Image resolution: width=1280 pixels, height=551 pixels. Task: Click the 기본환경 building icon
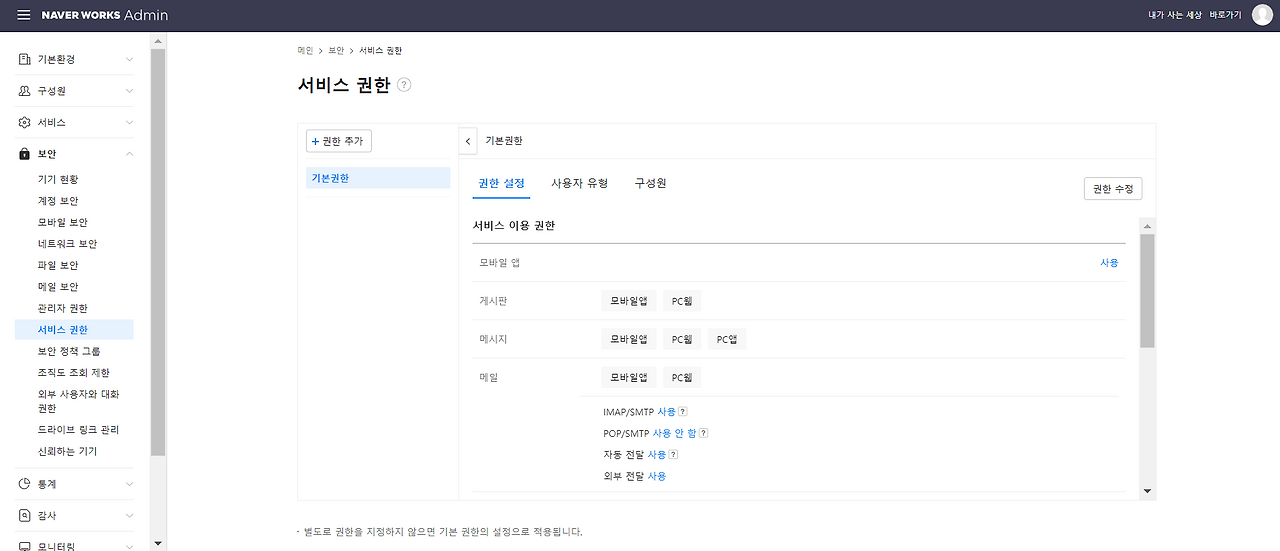point(25,59)
